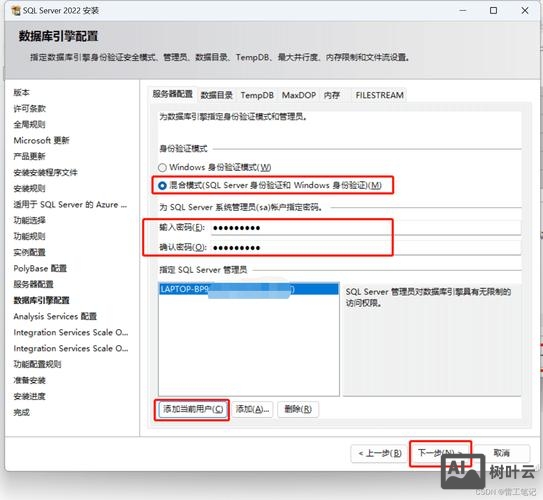Select the LAPTOP-BP9 administrator entry
Image resolution: width=543 pixels, height=500 pixels.
(x=248, y=289)
